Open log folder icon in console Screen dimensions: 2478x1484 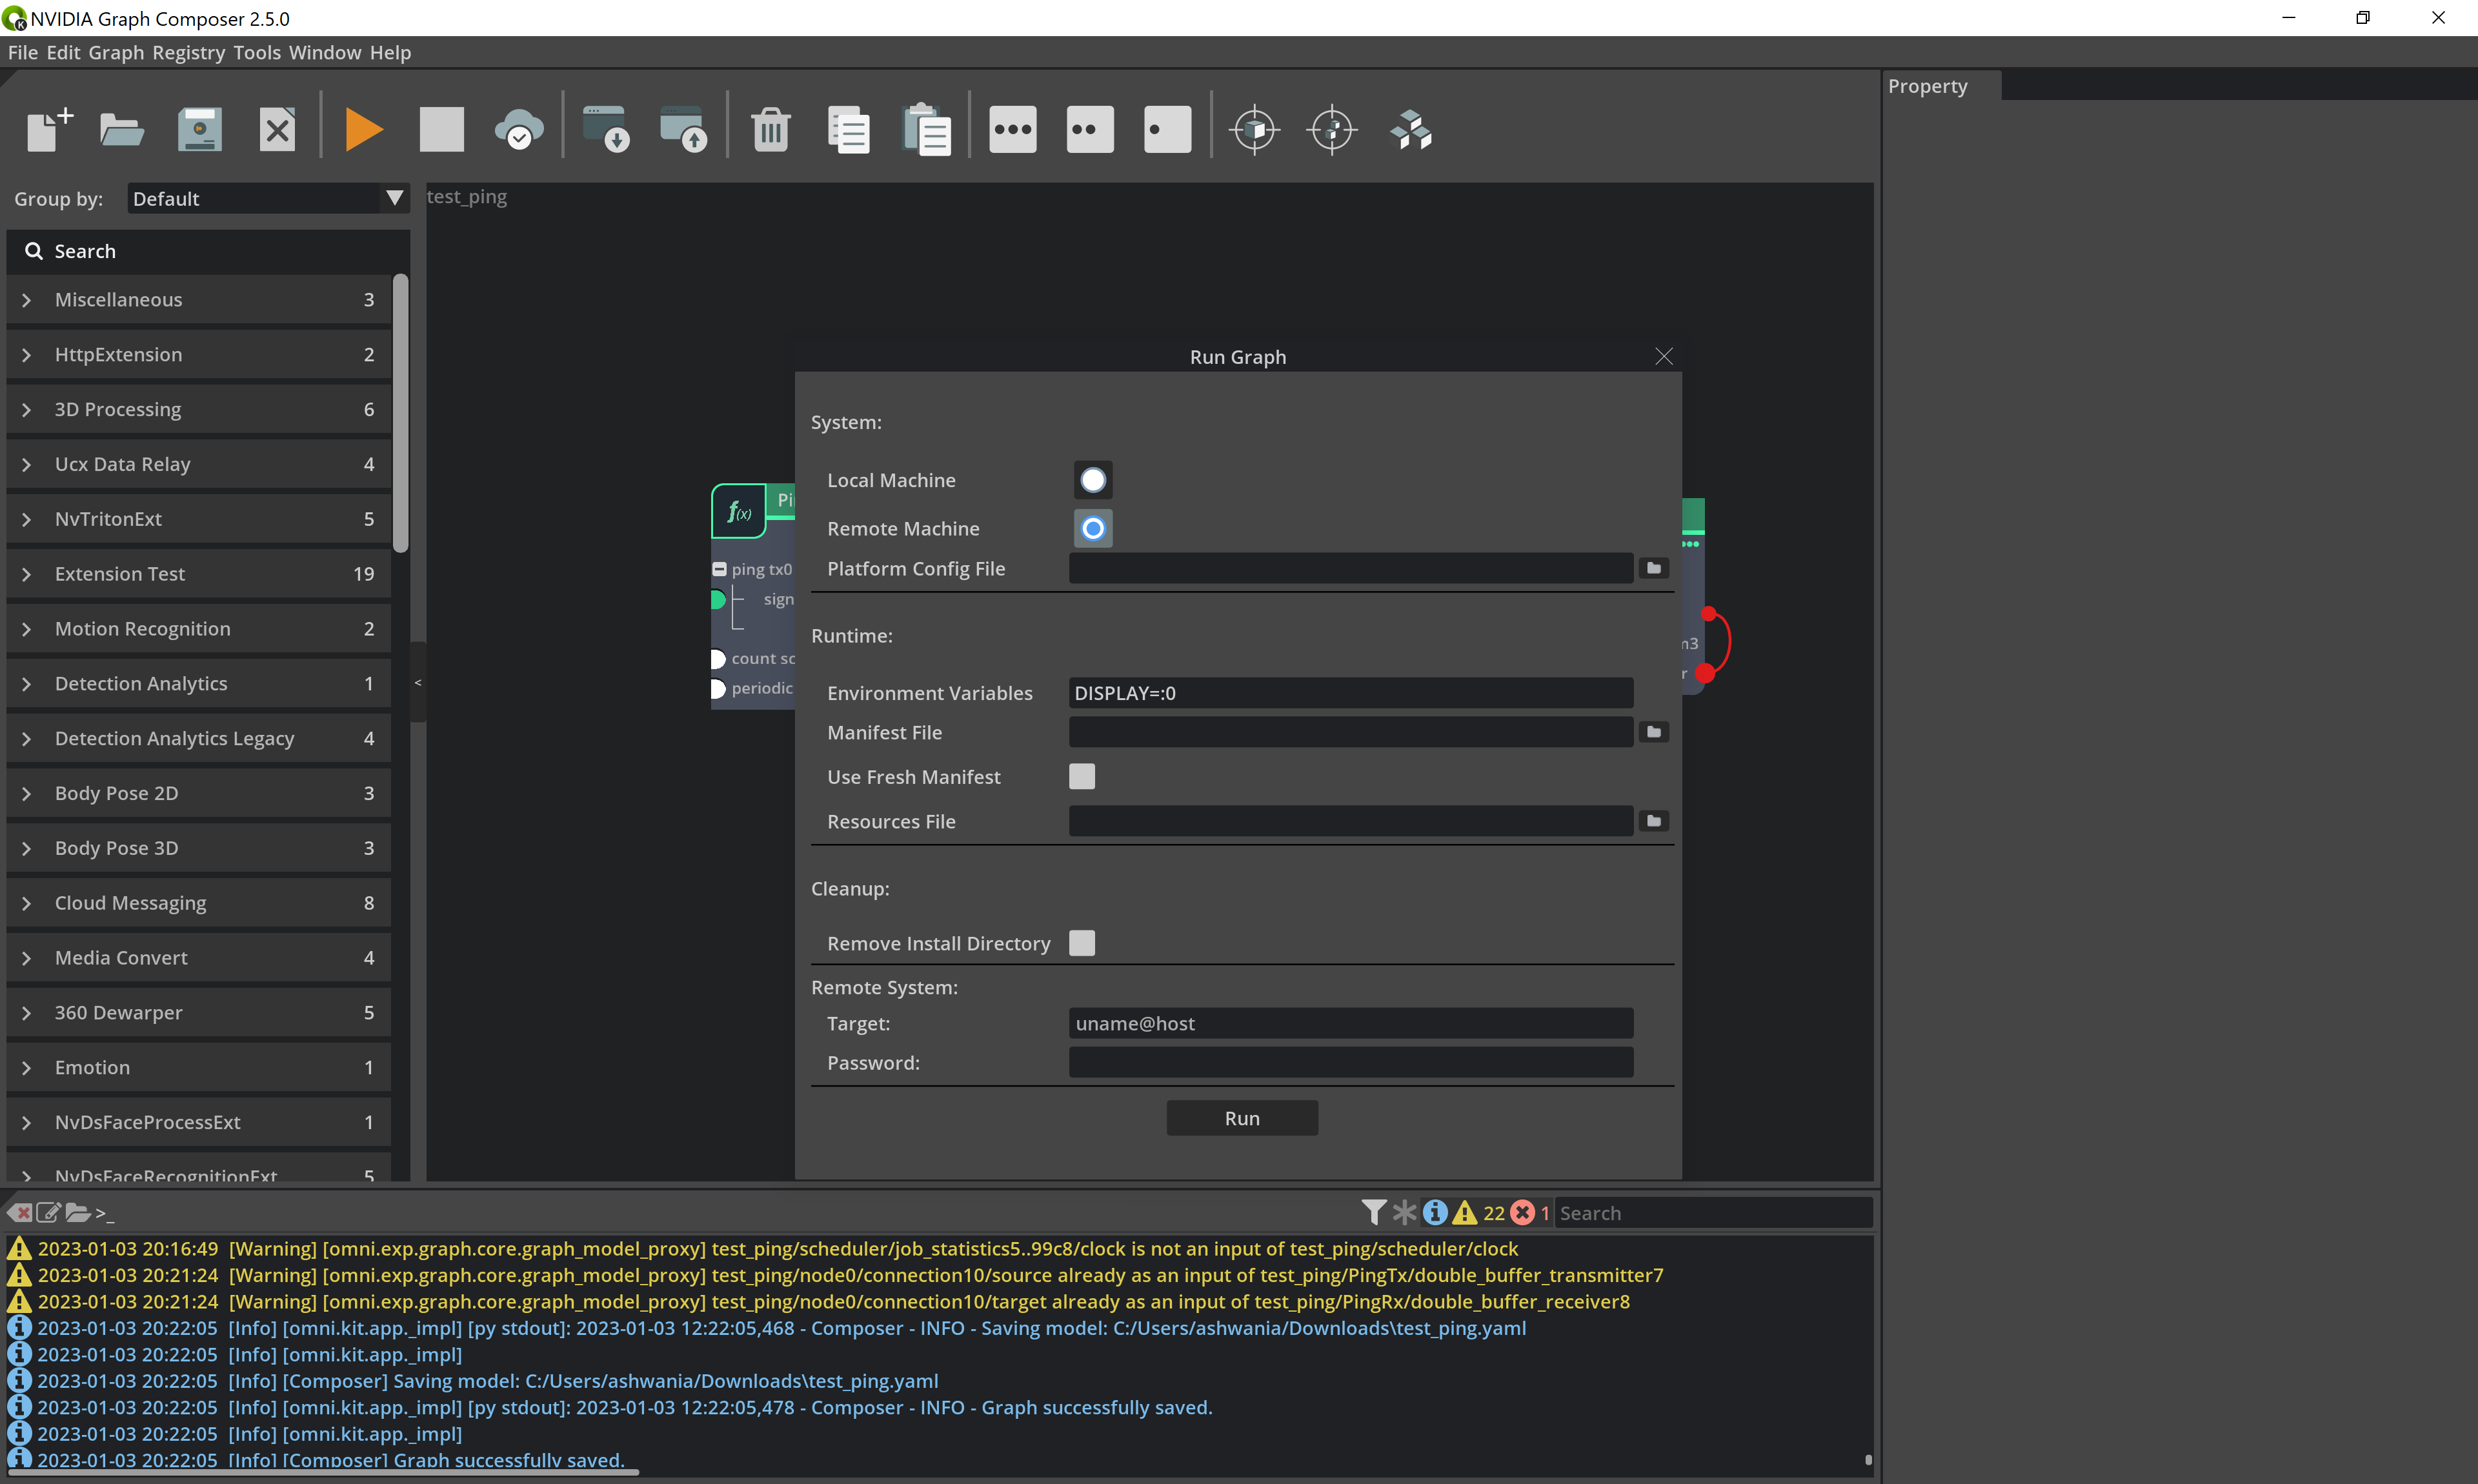(78, 1213)
